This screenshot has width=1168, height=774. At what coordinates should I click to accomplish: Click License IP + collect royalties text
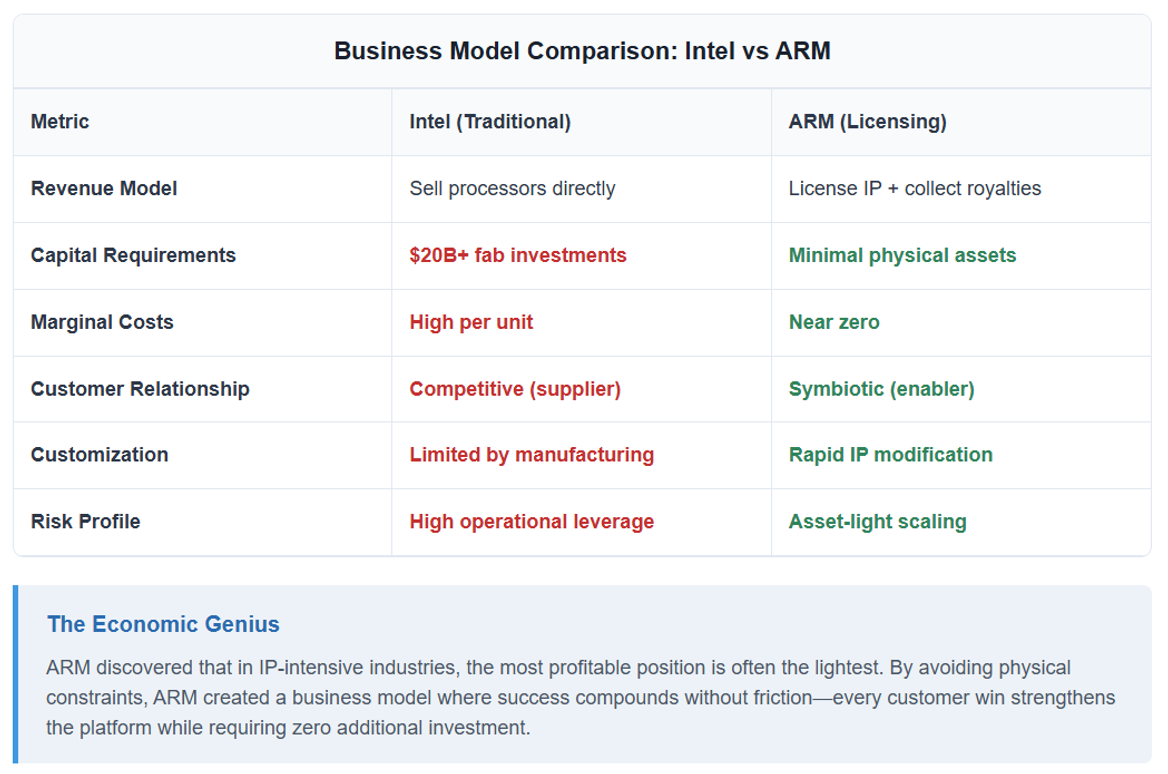point(915,188)
